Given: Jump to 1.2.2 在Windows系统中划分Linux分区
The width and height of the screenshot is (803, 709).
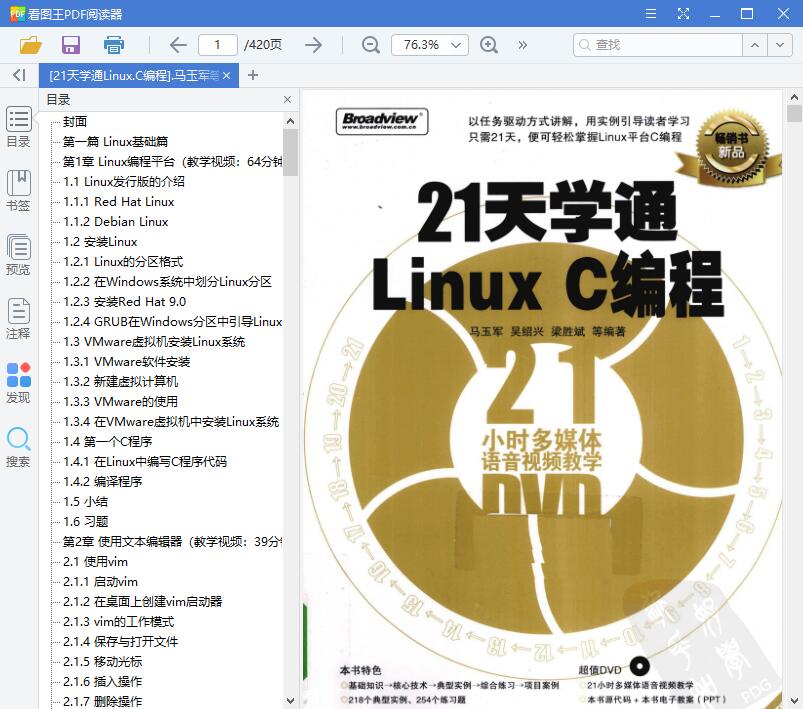Looking at the screenshot, I should pyautogui.click(x=167, y=281).
